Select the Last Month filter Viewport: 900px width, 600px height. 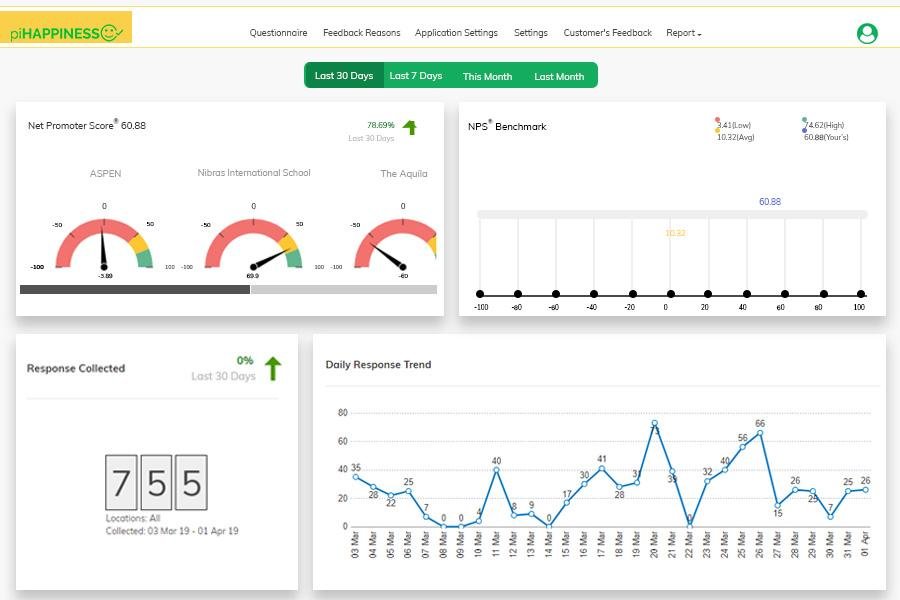pyautogui.click(x=559, y=76)
